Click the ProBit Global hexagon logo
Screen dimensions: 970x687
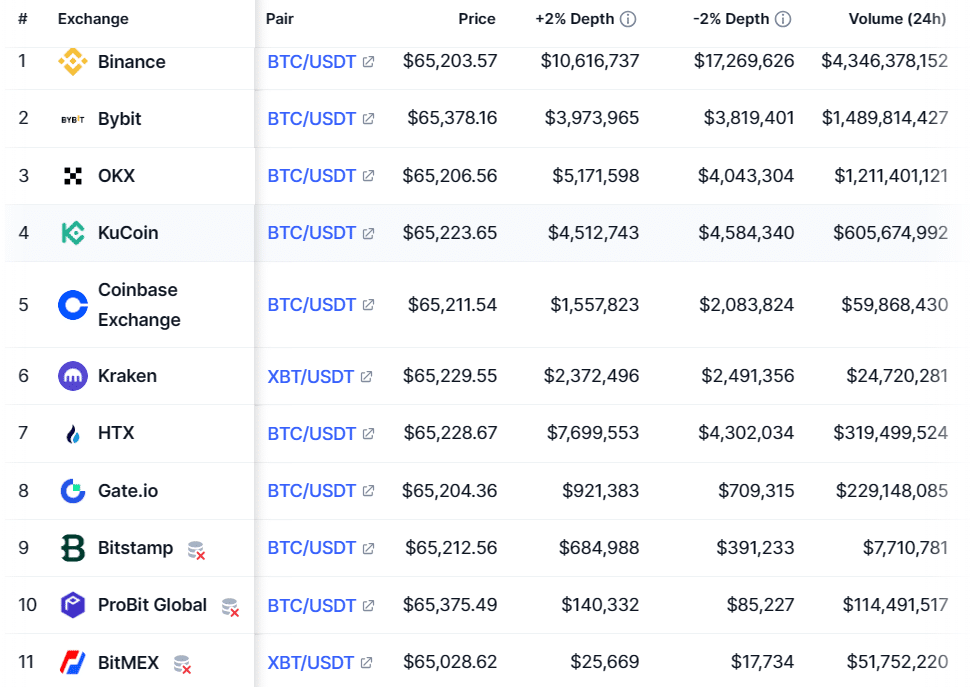[73, 605]
